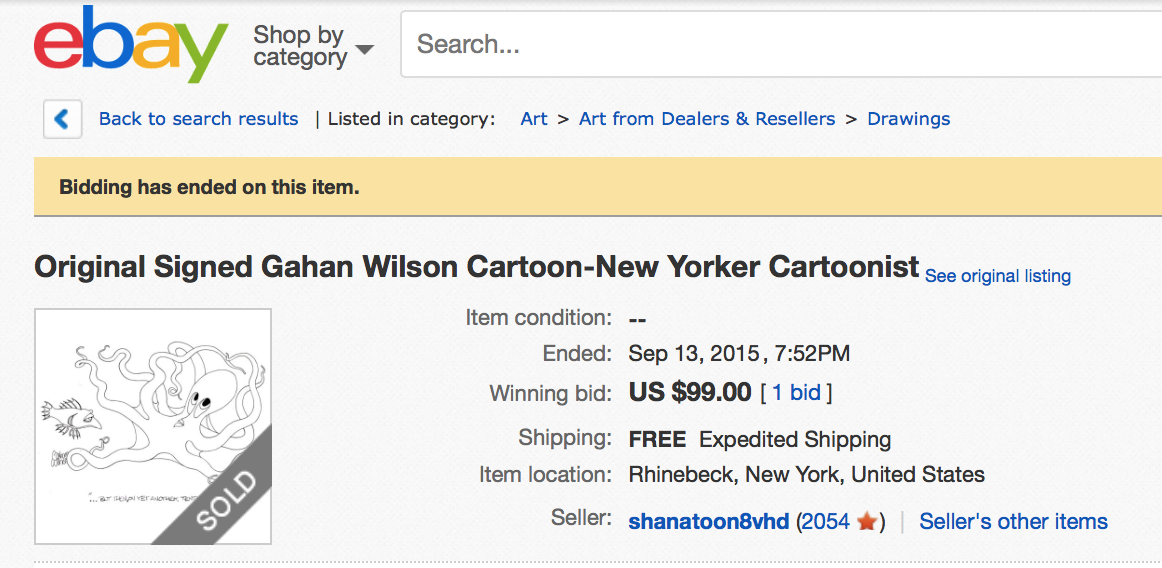Open the Art breadcrumb category
The width and height of the screenshot is (1162, 568).
pyautogui.click(x=534, y=119)
